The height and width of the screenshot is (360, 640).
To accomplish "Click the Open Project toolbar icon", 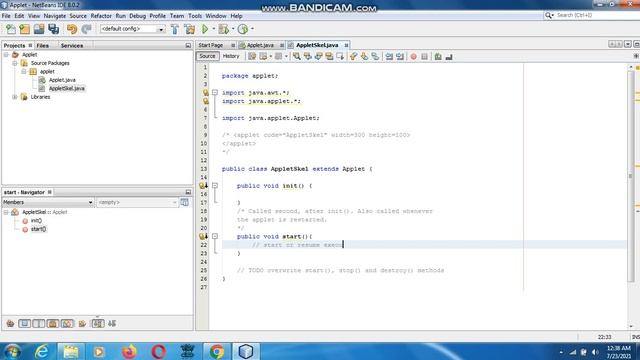I will coord(39,29).
